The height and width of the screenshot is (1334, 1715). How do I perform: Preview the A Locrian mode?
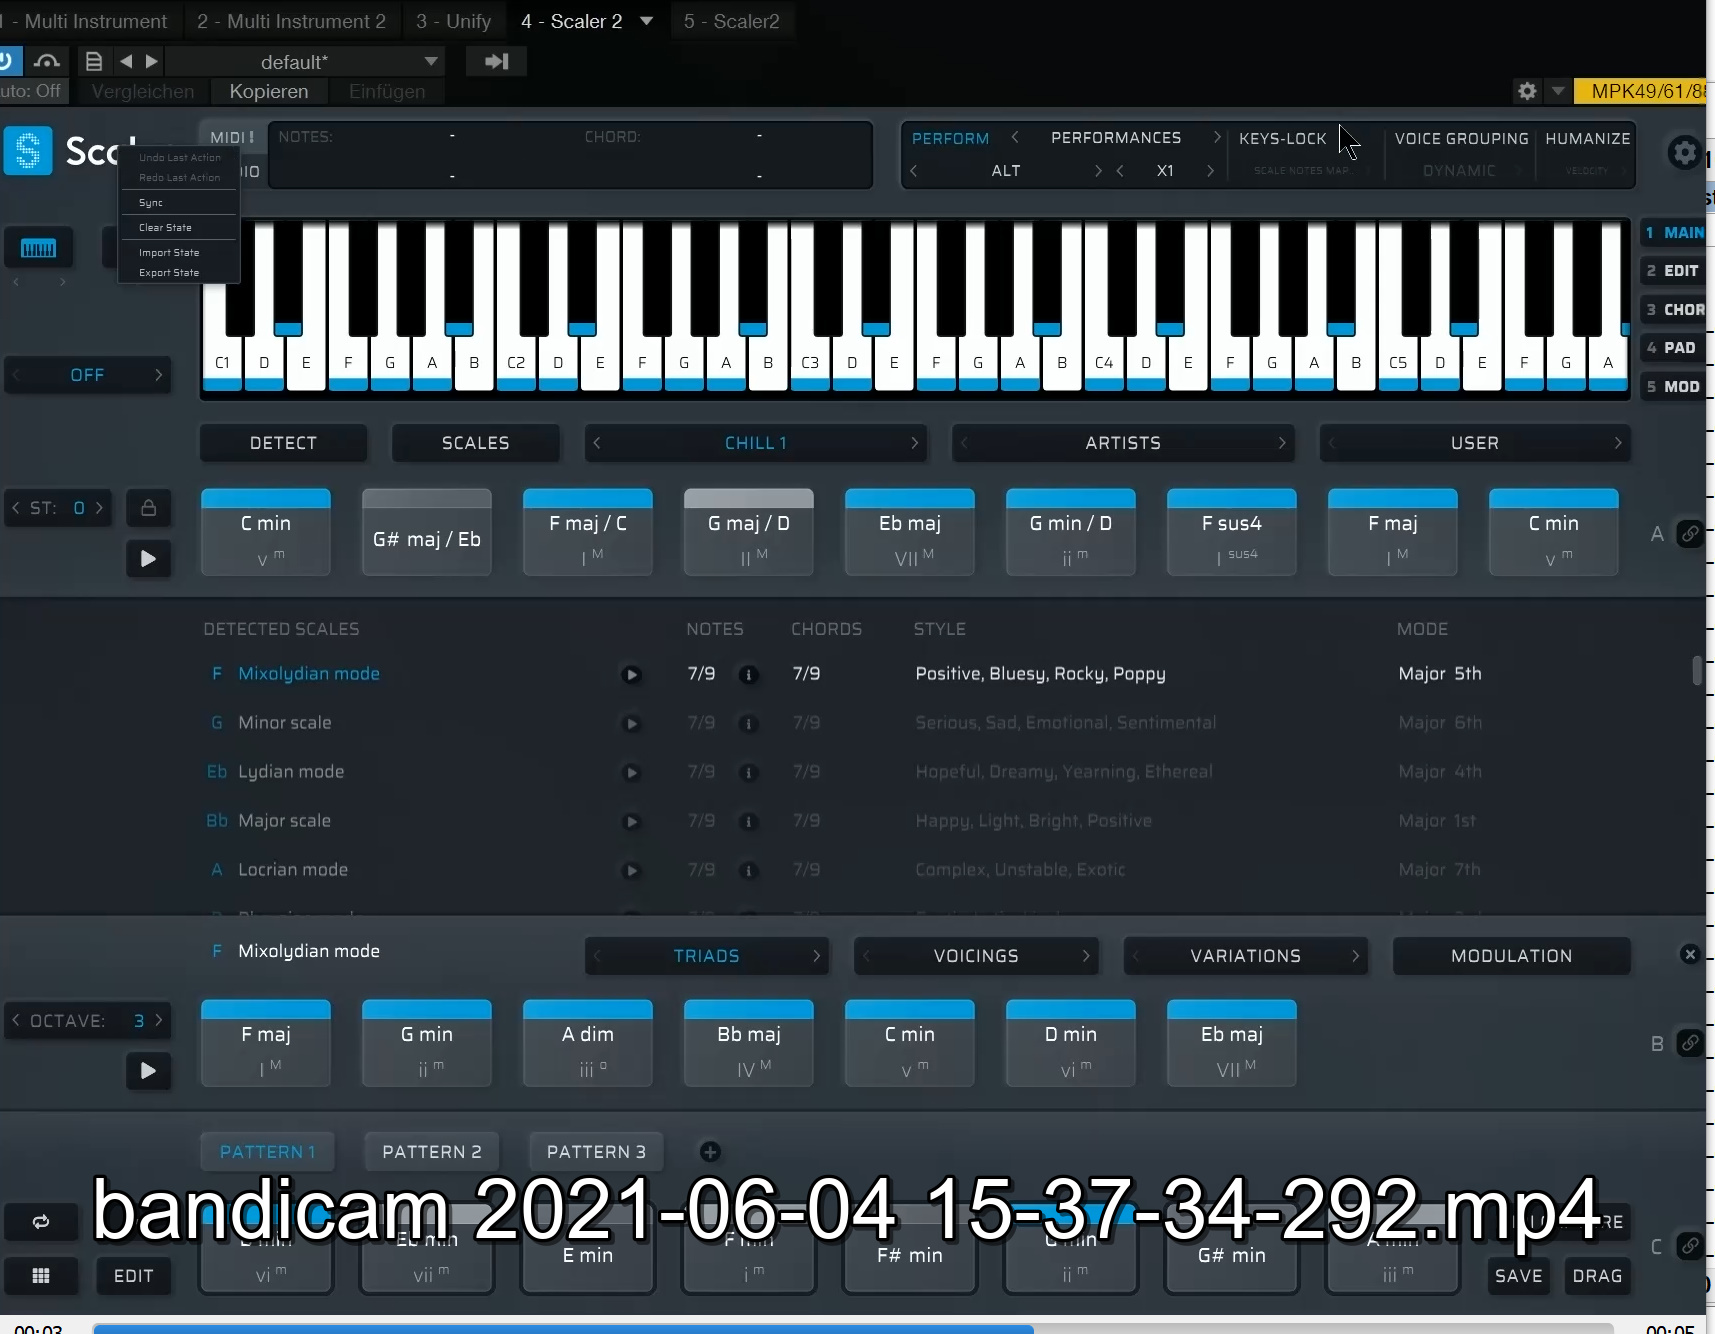click(x=631, y=871)
